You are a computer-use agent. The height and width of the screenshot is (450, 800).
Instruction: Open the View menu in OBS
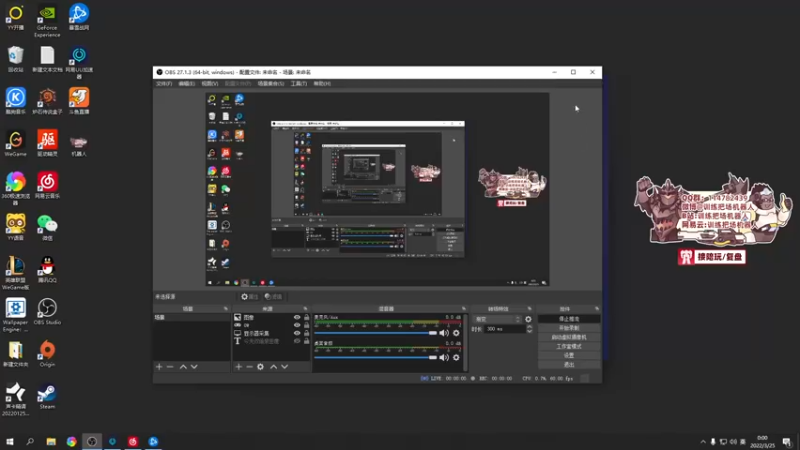pos(210,84)
